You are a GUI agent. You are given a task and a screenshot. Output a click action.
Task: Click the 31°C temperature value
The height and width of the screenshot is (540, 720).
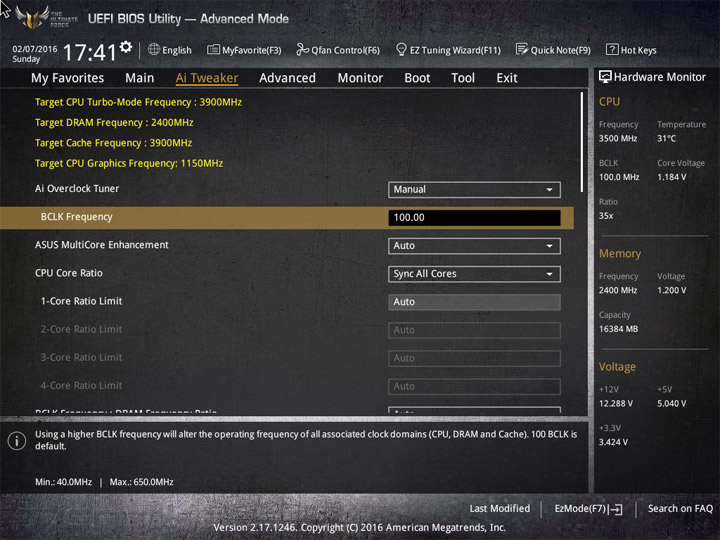(x=666, y=138)
